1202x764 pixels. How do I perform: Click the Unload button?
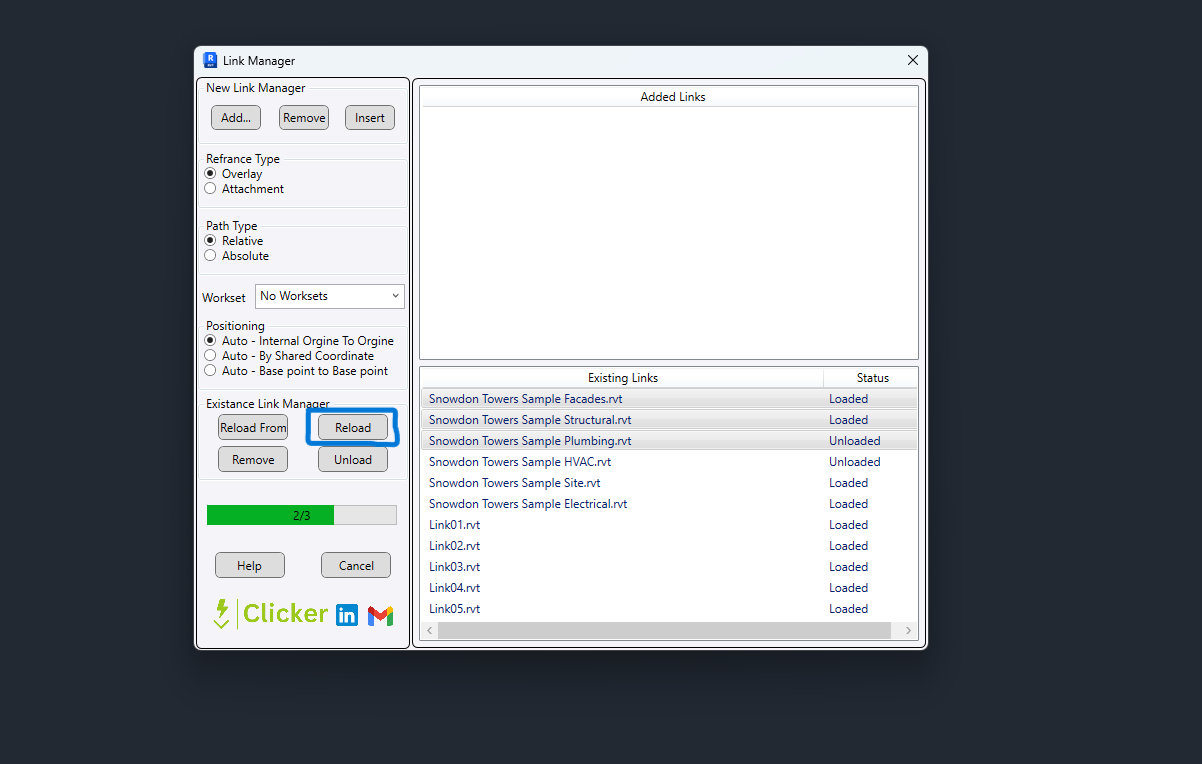click(353, 460)
